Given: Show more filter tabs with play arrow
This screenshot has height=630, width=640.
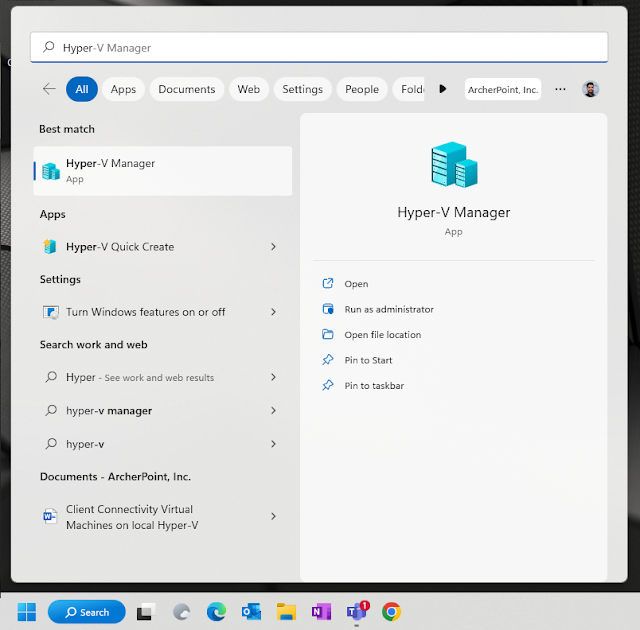Looking at the screenshot, I should pyautogui.click(x=443, y=89).
